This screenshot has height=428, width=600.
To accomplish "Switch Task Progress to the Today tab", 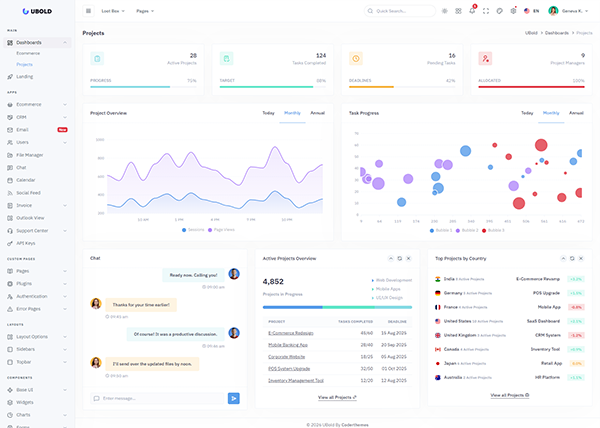I will [527, 113].
